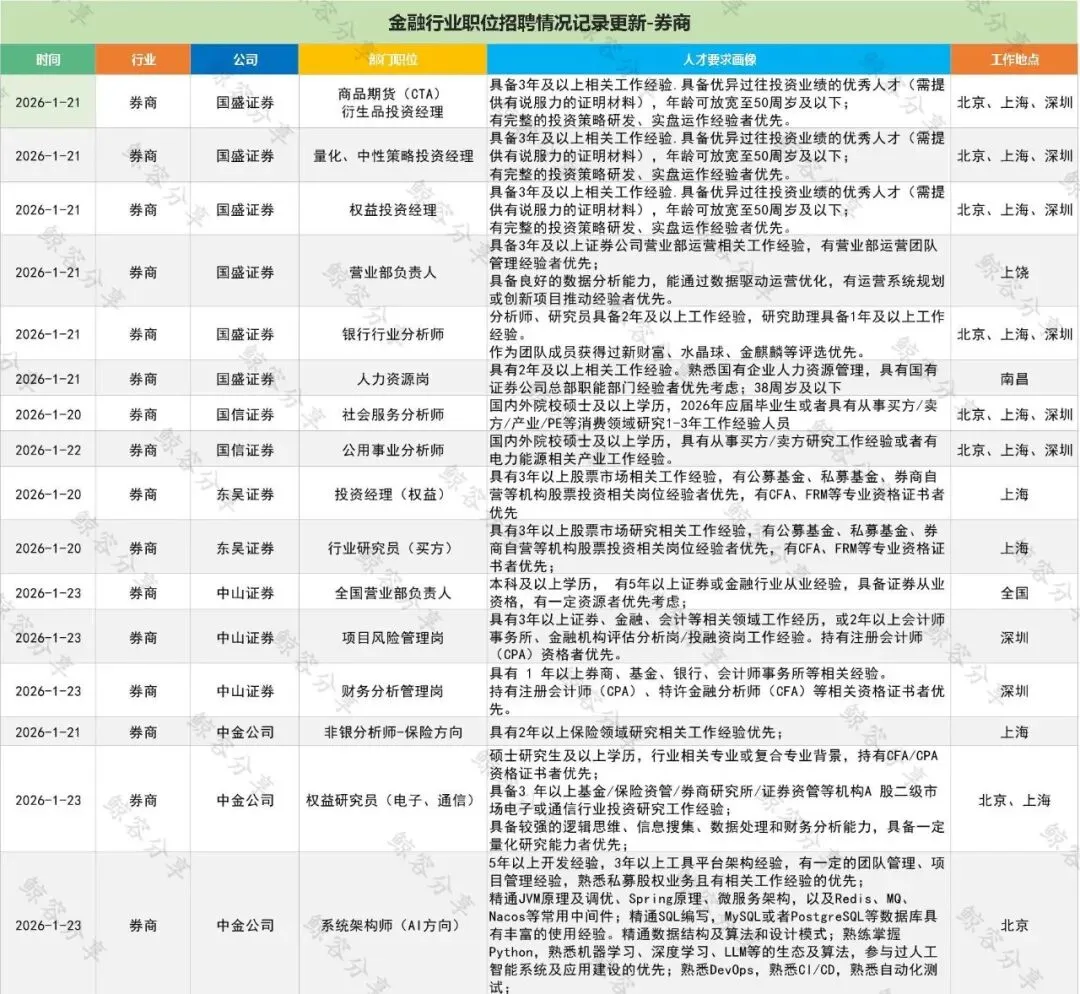Click the 2026-1-22 date cell
Viewport: 1080px width, 994px height.
point(48,450)
